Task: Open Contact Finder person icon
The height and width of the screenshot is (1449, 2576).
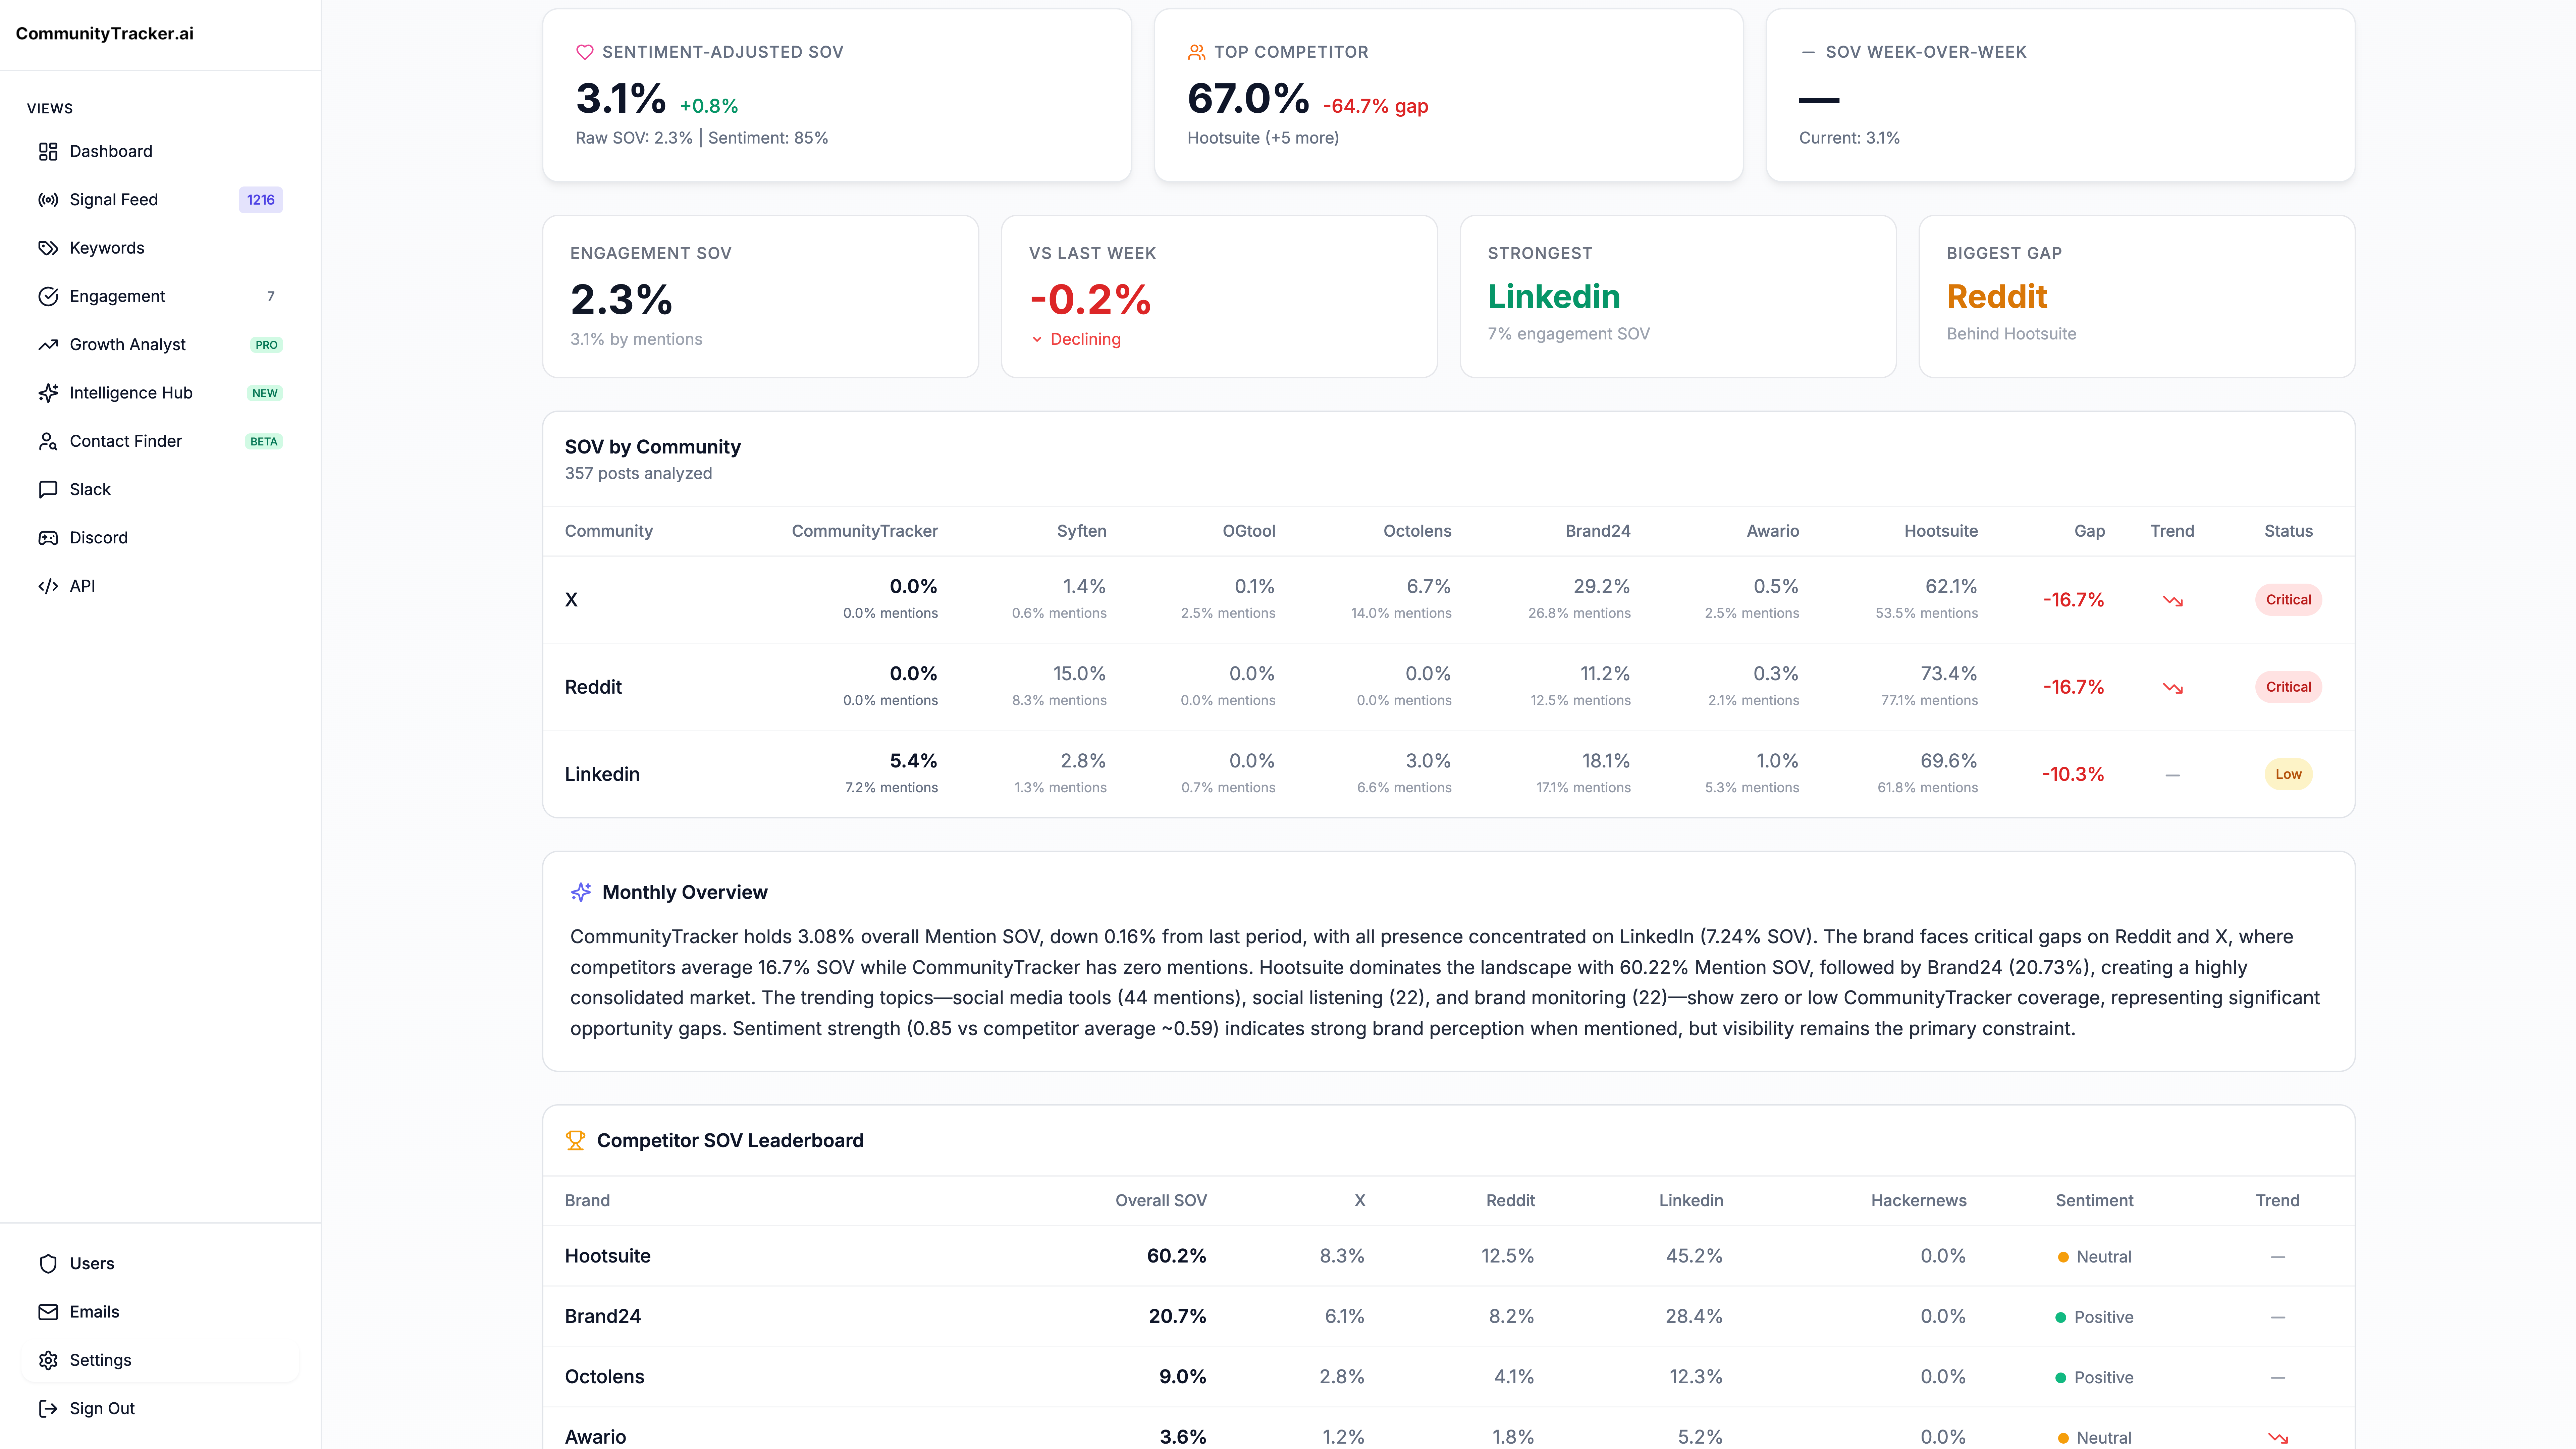Action: (48, 441)
